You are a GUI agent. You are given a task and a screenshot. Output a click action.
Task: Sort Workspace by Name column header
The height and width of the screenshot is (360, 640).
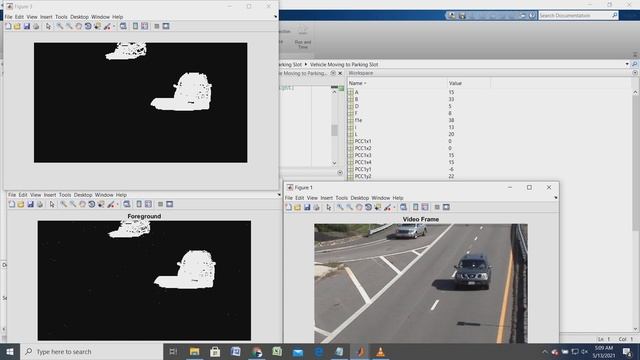(x=357, y=83)
